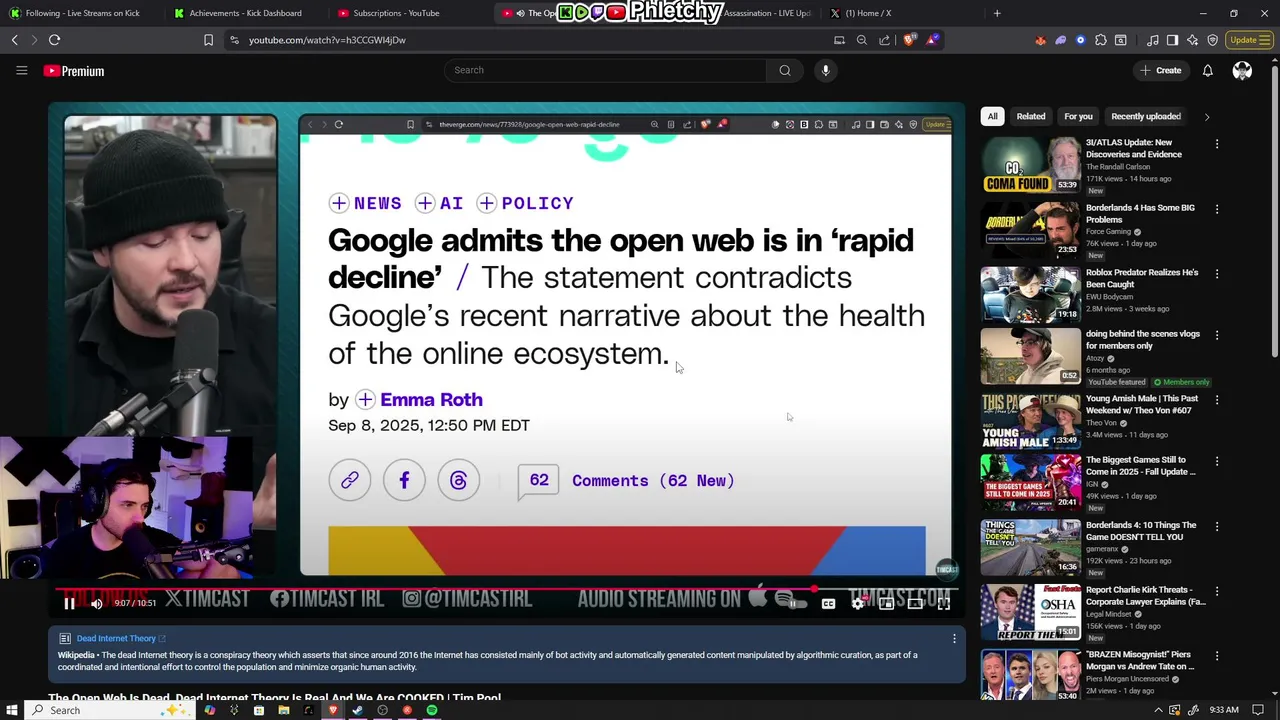The height and width of the screenshot is (720, 1280).
Task: Open options for Young Amish Male video
Action: pyautogui.click(x=1217, y=399)
